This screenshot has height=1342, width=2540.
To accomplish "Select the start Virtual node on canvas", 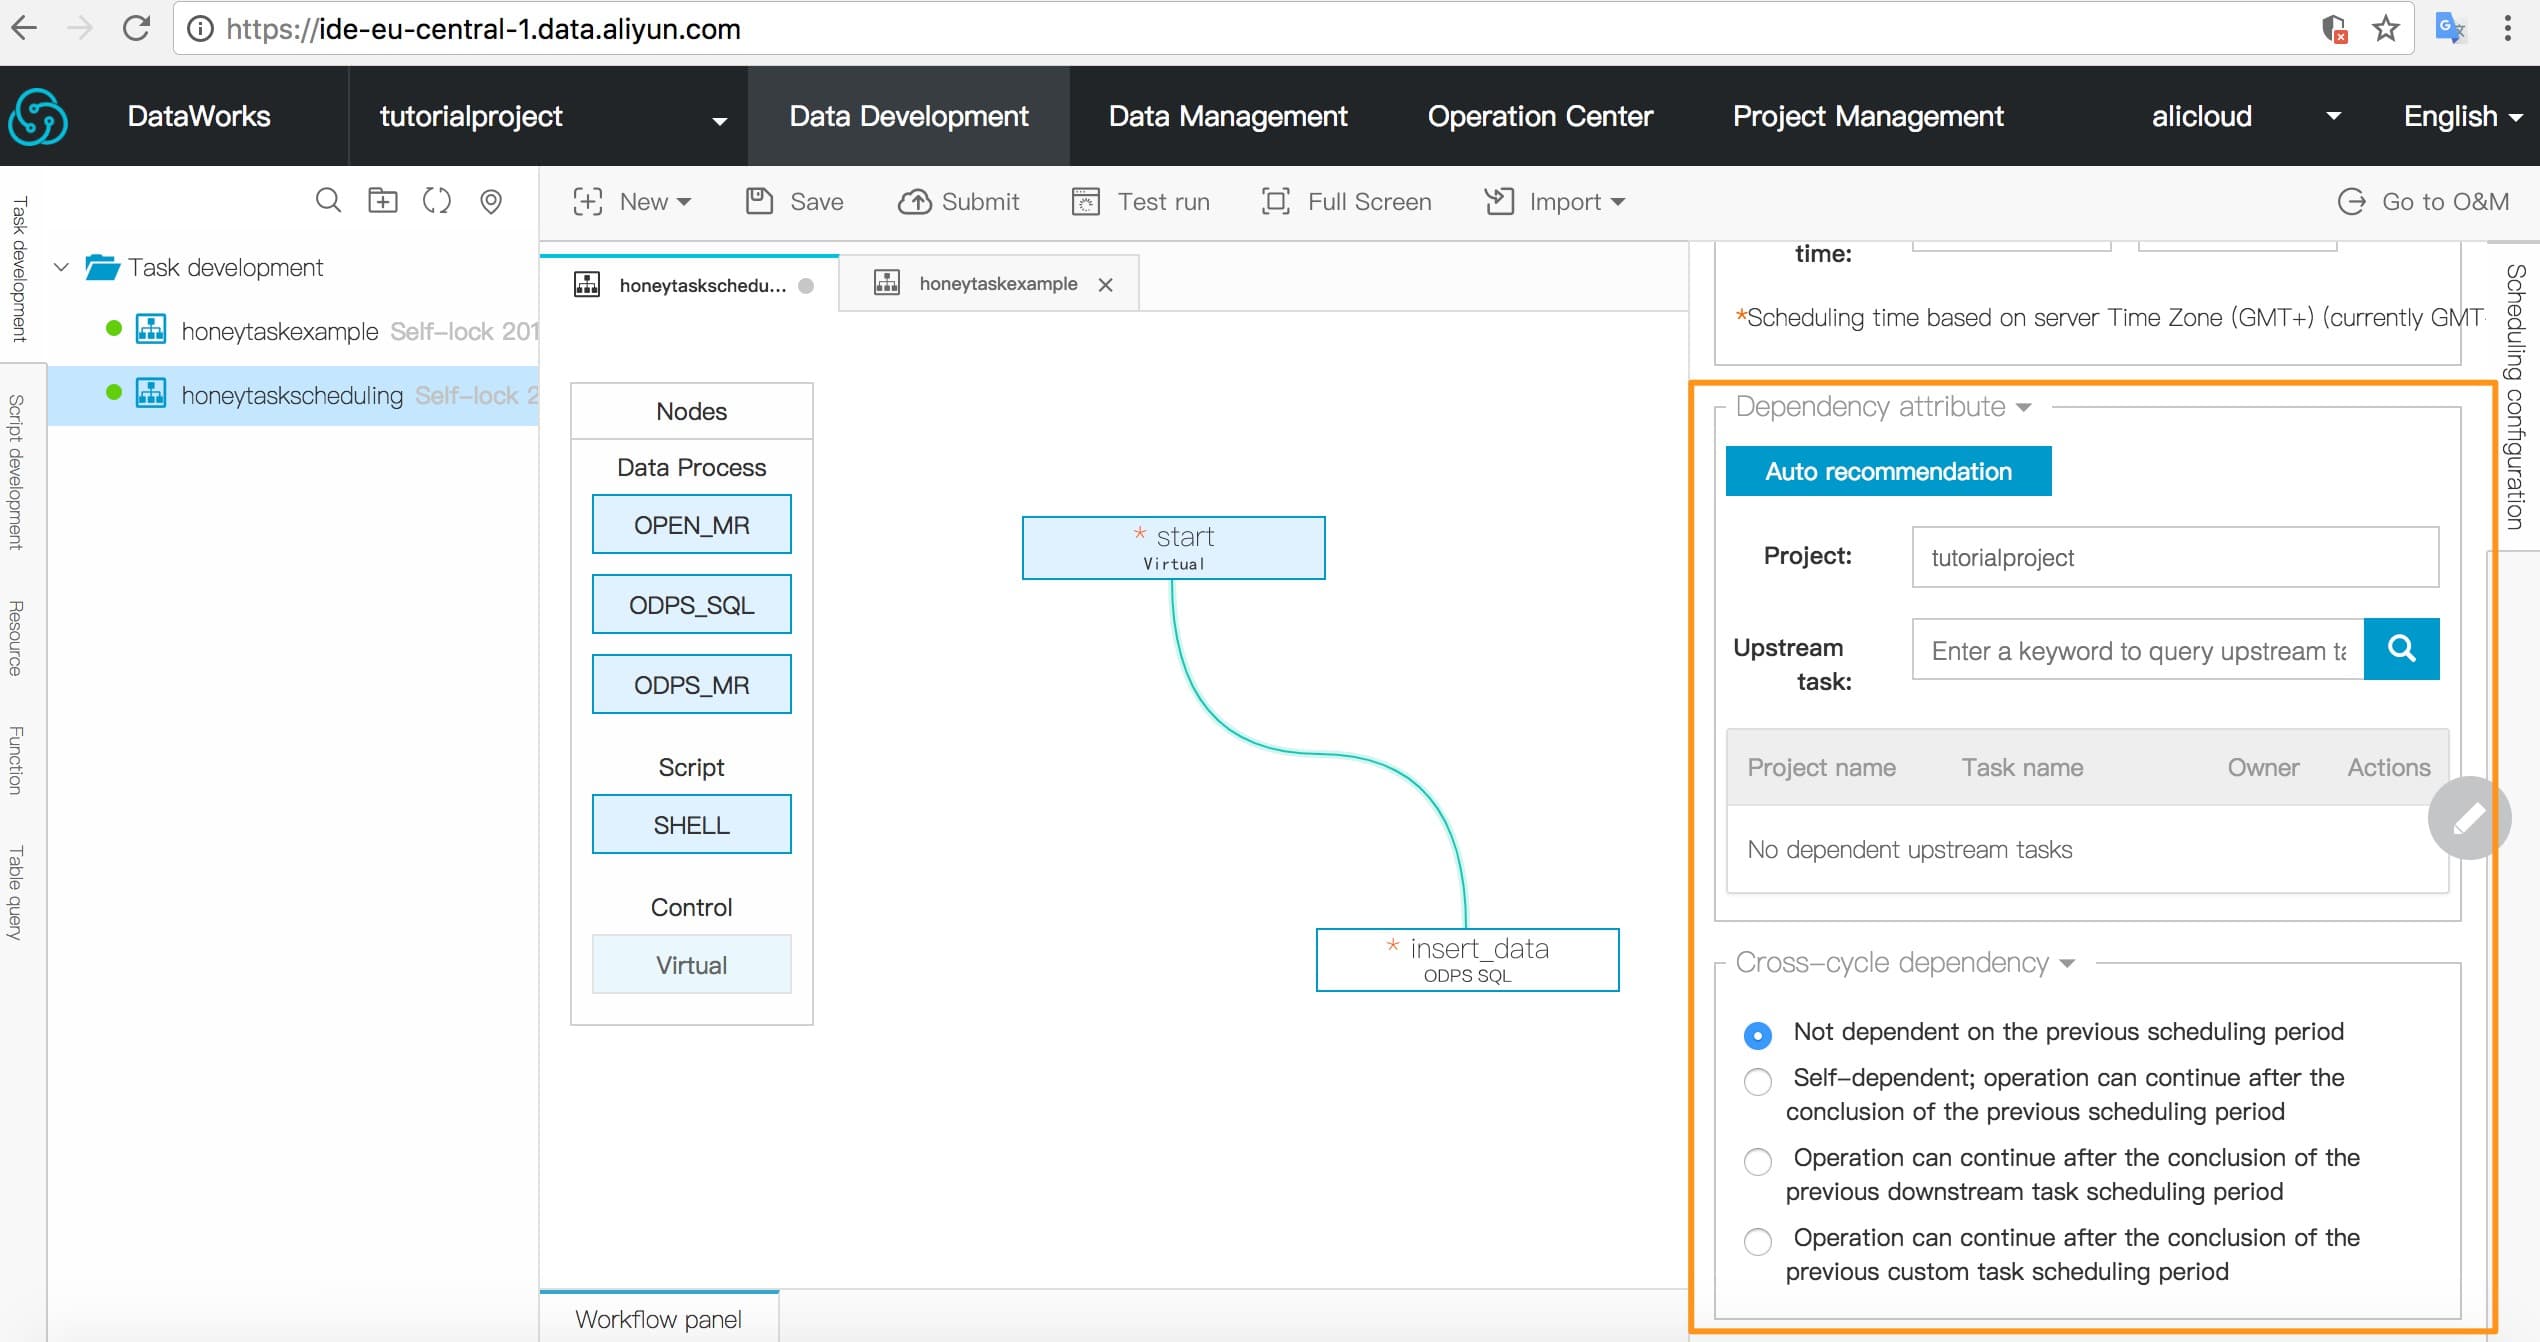I will click(x=1173, y=547).
